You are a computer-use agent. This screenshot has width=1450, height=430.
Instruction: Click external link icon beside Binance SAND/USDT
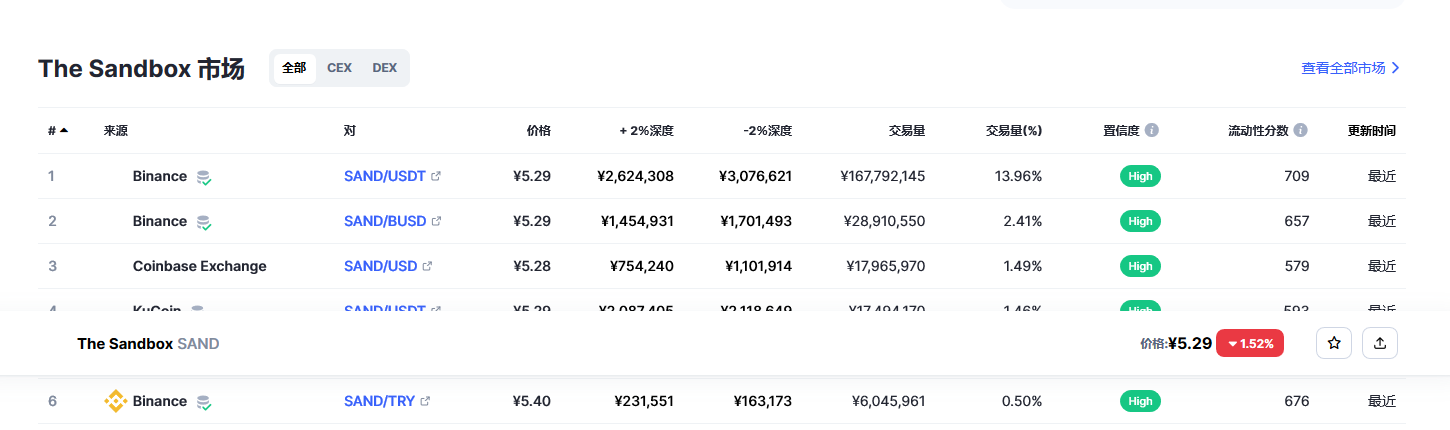click(435, 176)
